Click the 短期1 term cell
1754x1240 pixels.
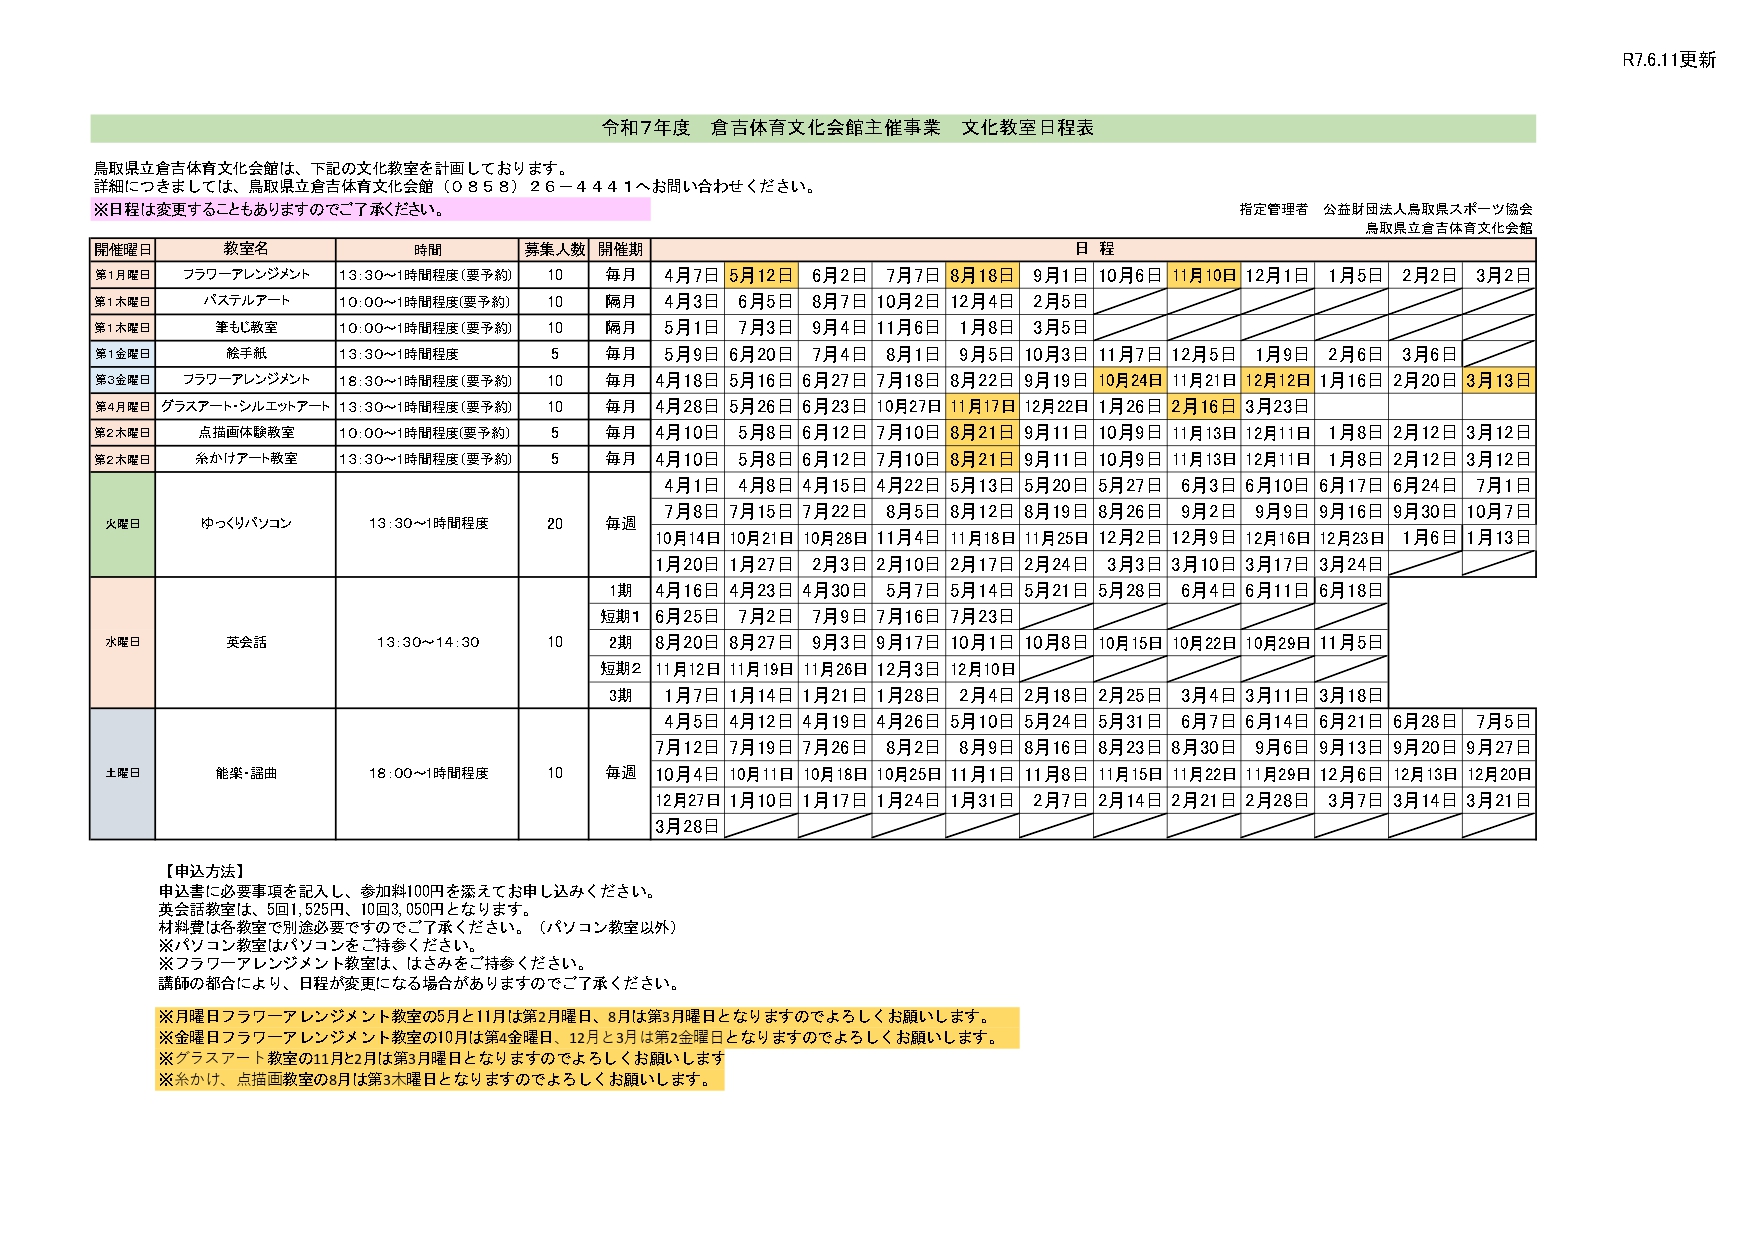coord(620,616)
